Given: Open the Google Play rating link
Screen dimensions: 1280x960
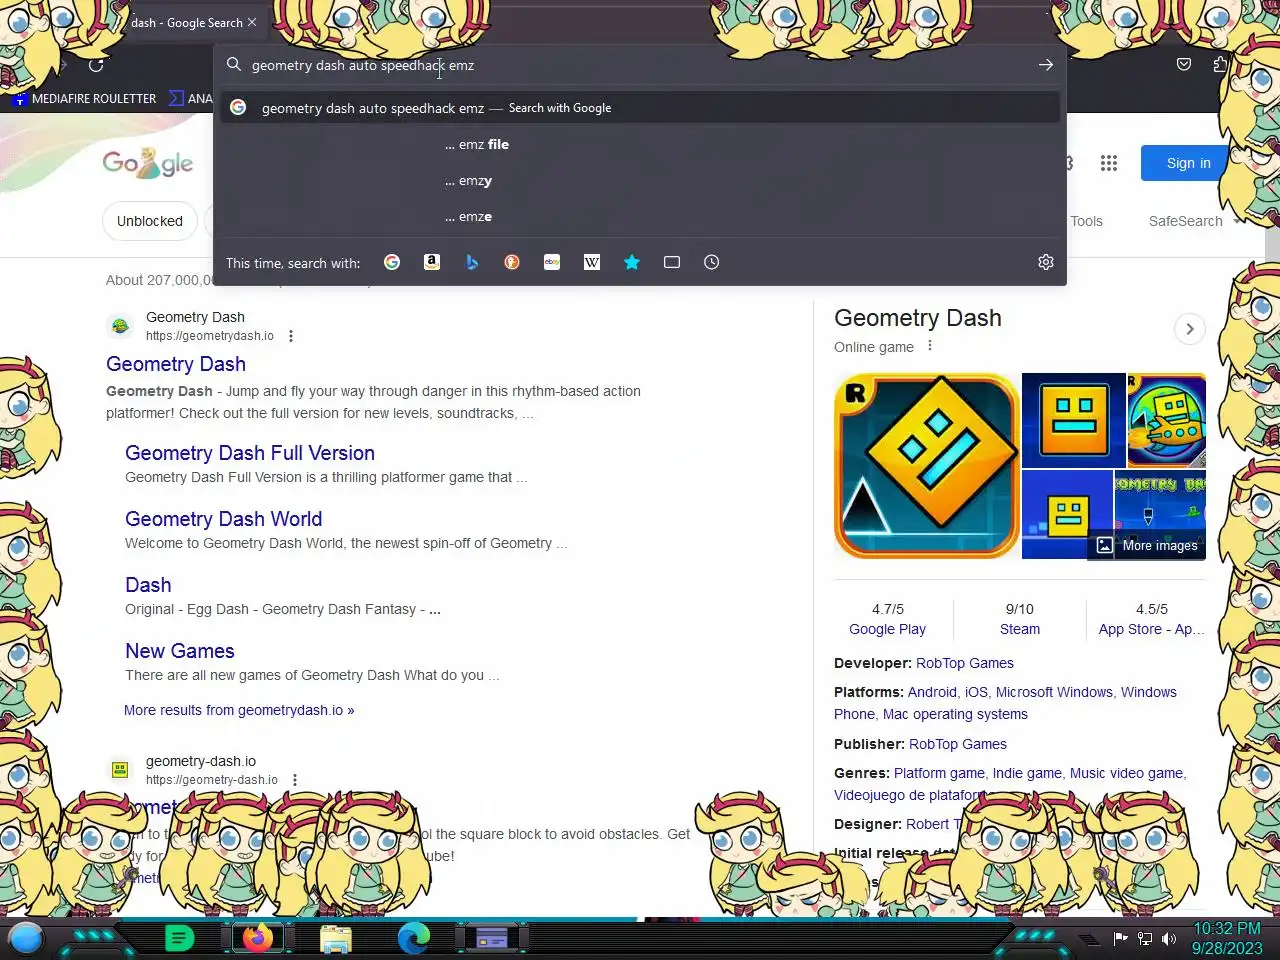Looking at the screenshot, I should 887,629.
